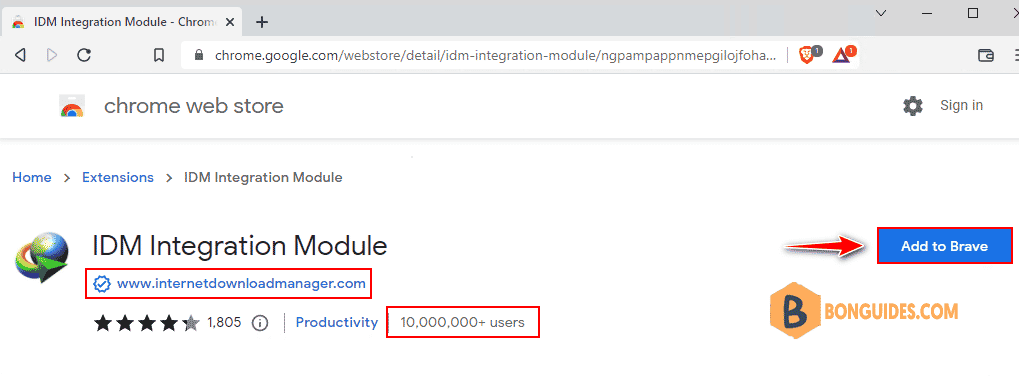Bookmark this page

[x=159, y=55]
